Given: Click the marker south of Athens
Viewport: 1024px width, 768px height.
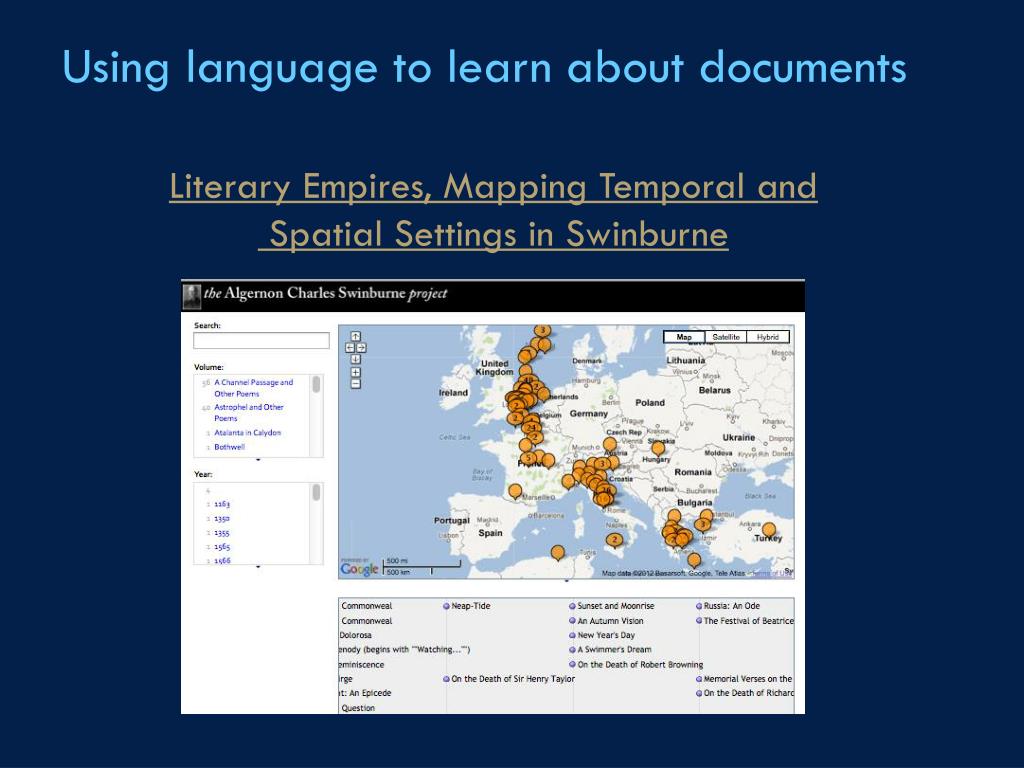Looking at the screenshot, I should tap(694, 560).
